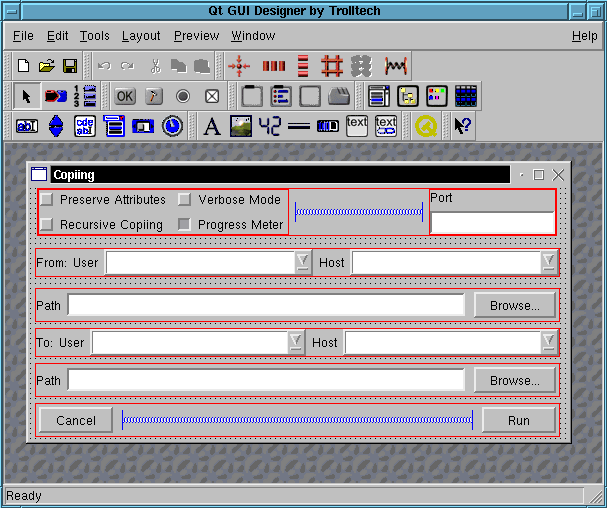Open the From Host dropdown arrow
The image size is (607, 508).
click(548, 262)
